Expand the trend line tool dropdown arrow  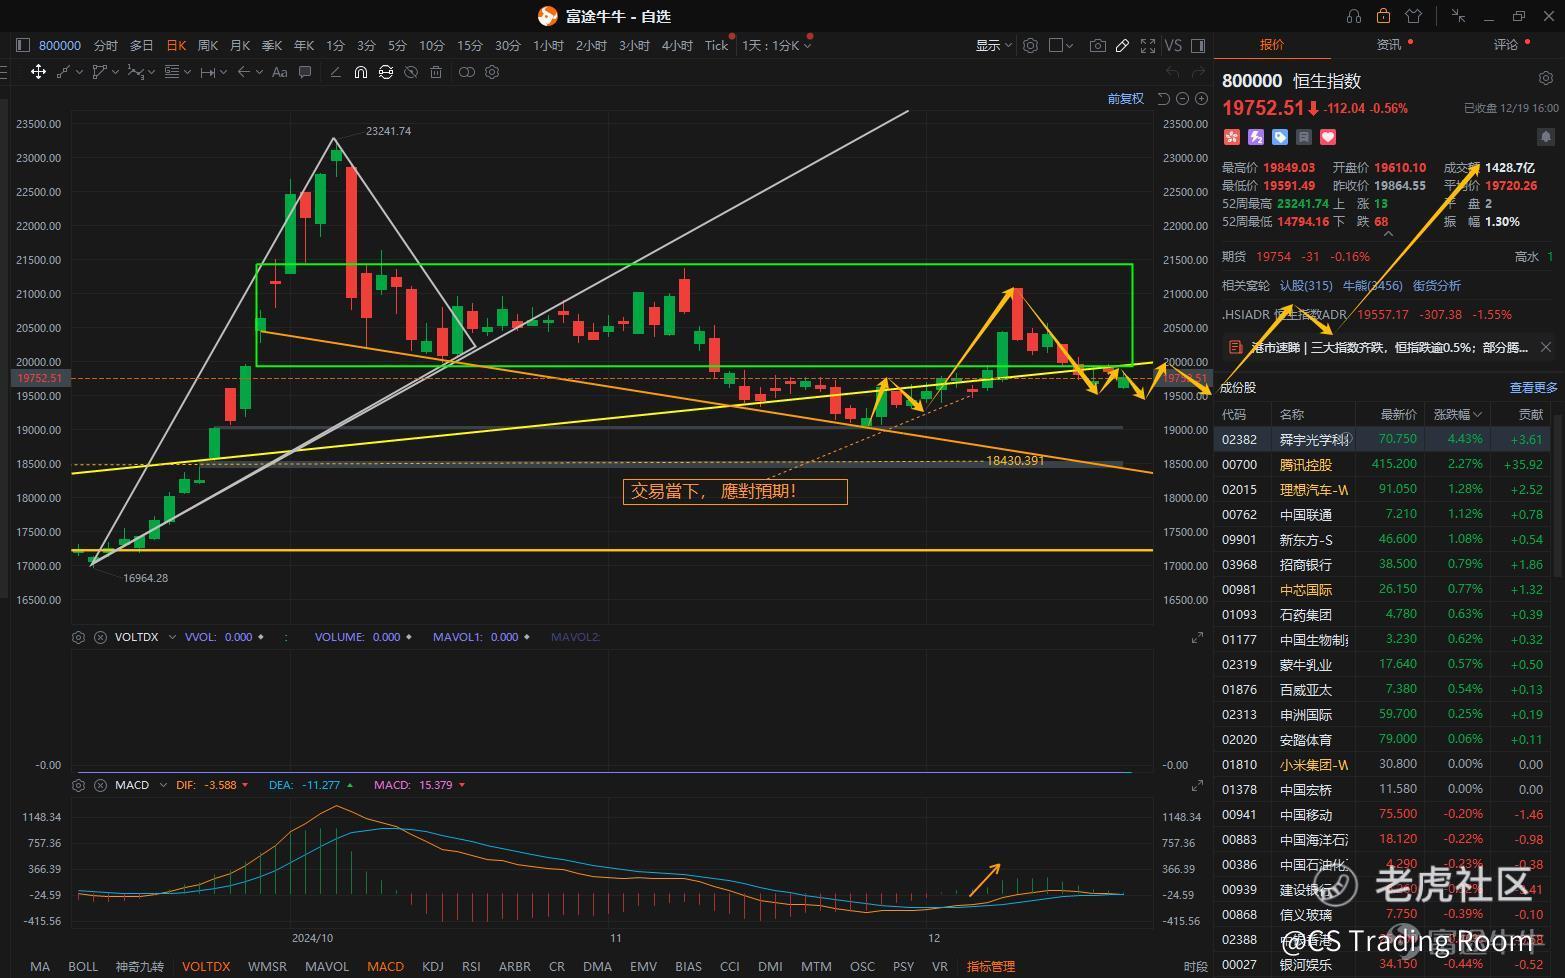79,72
